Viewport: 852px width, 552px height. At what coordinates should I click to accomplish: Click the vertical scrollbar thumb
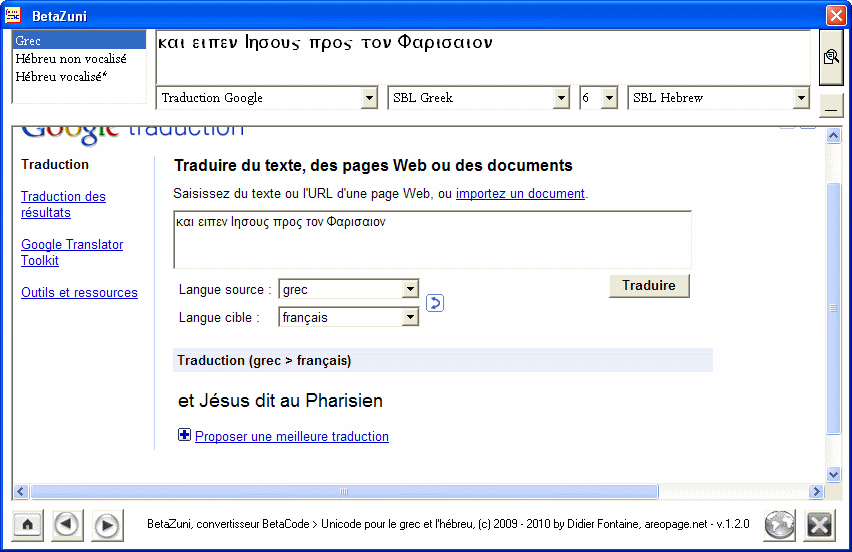[834, 308]
